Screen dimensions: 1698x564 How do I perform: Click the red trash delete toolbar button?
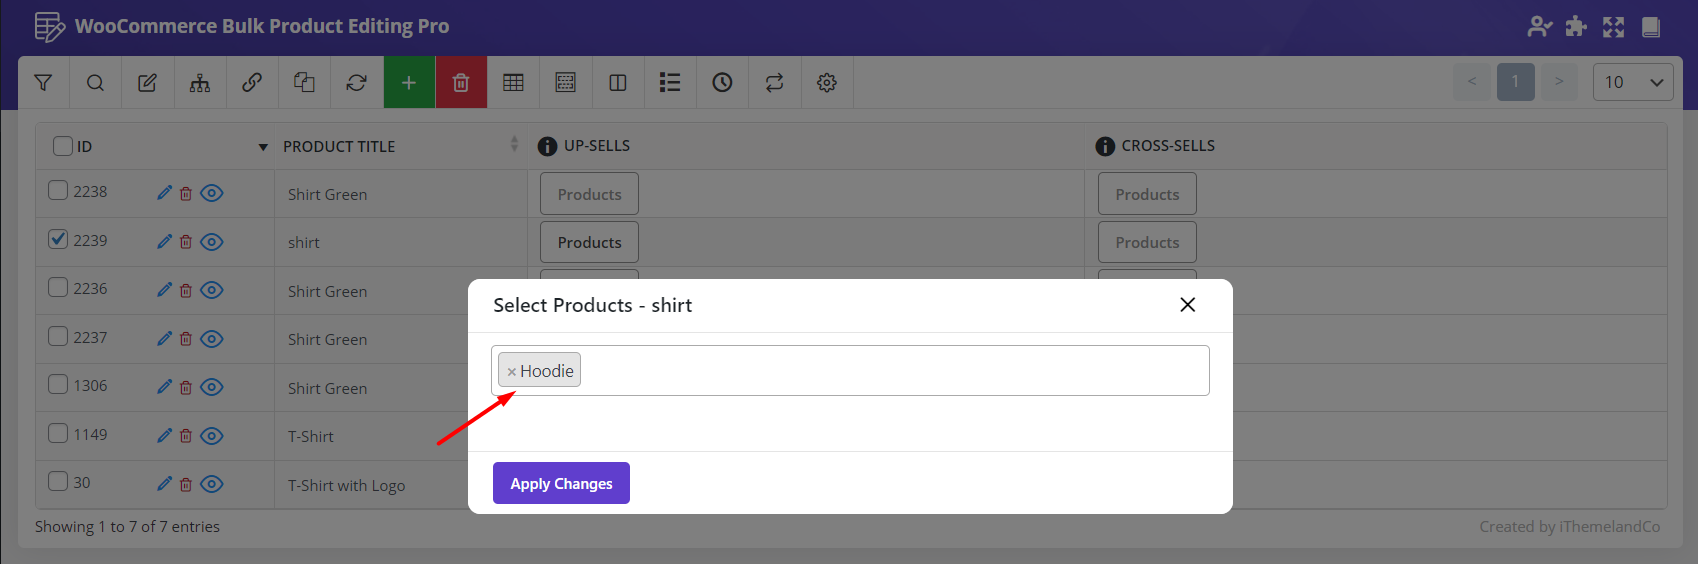[x=461, y=83]
